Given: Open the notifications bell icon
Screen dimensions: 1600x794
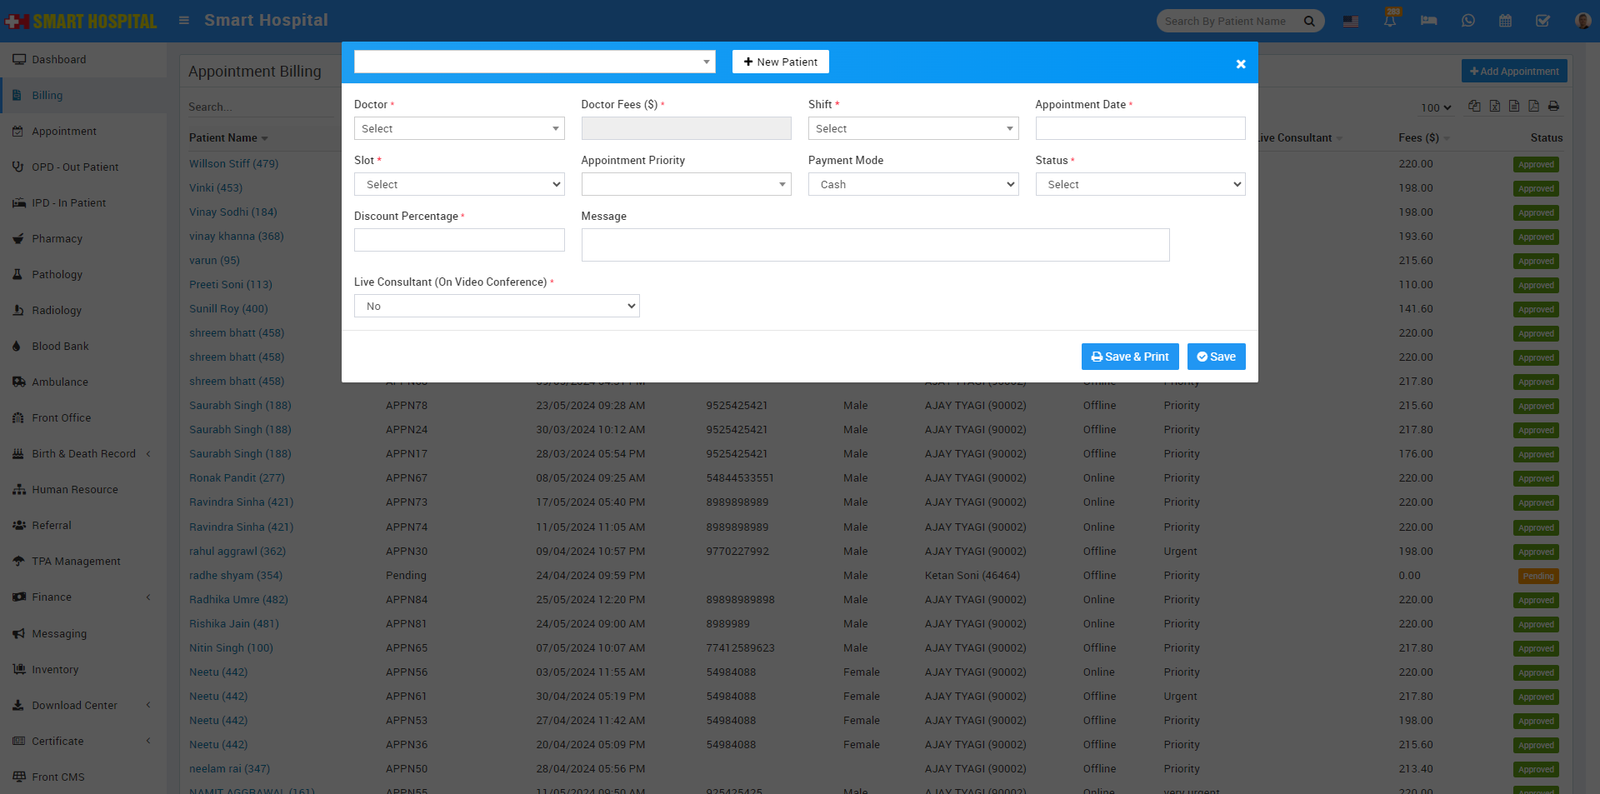Looking at the screenshot, I should tap(1390, 21).
